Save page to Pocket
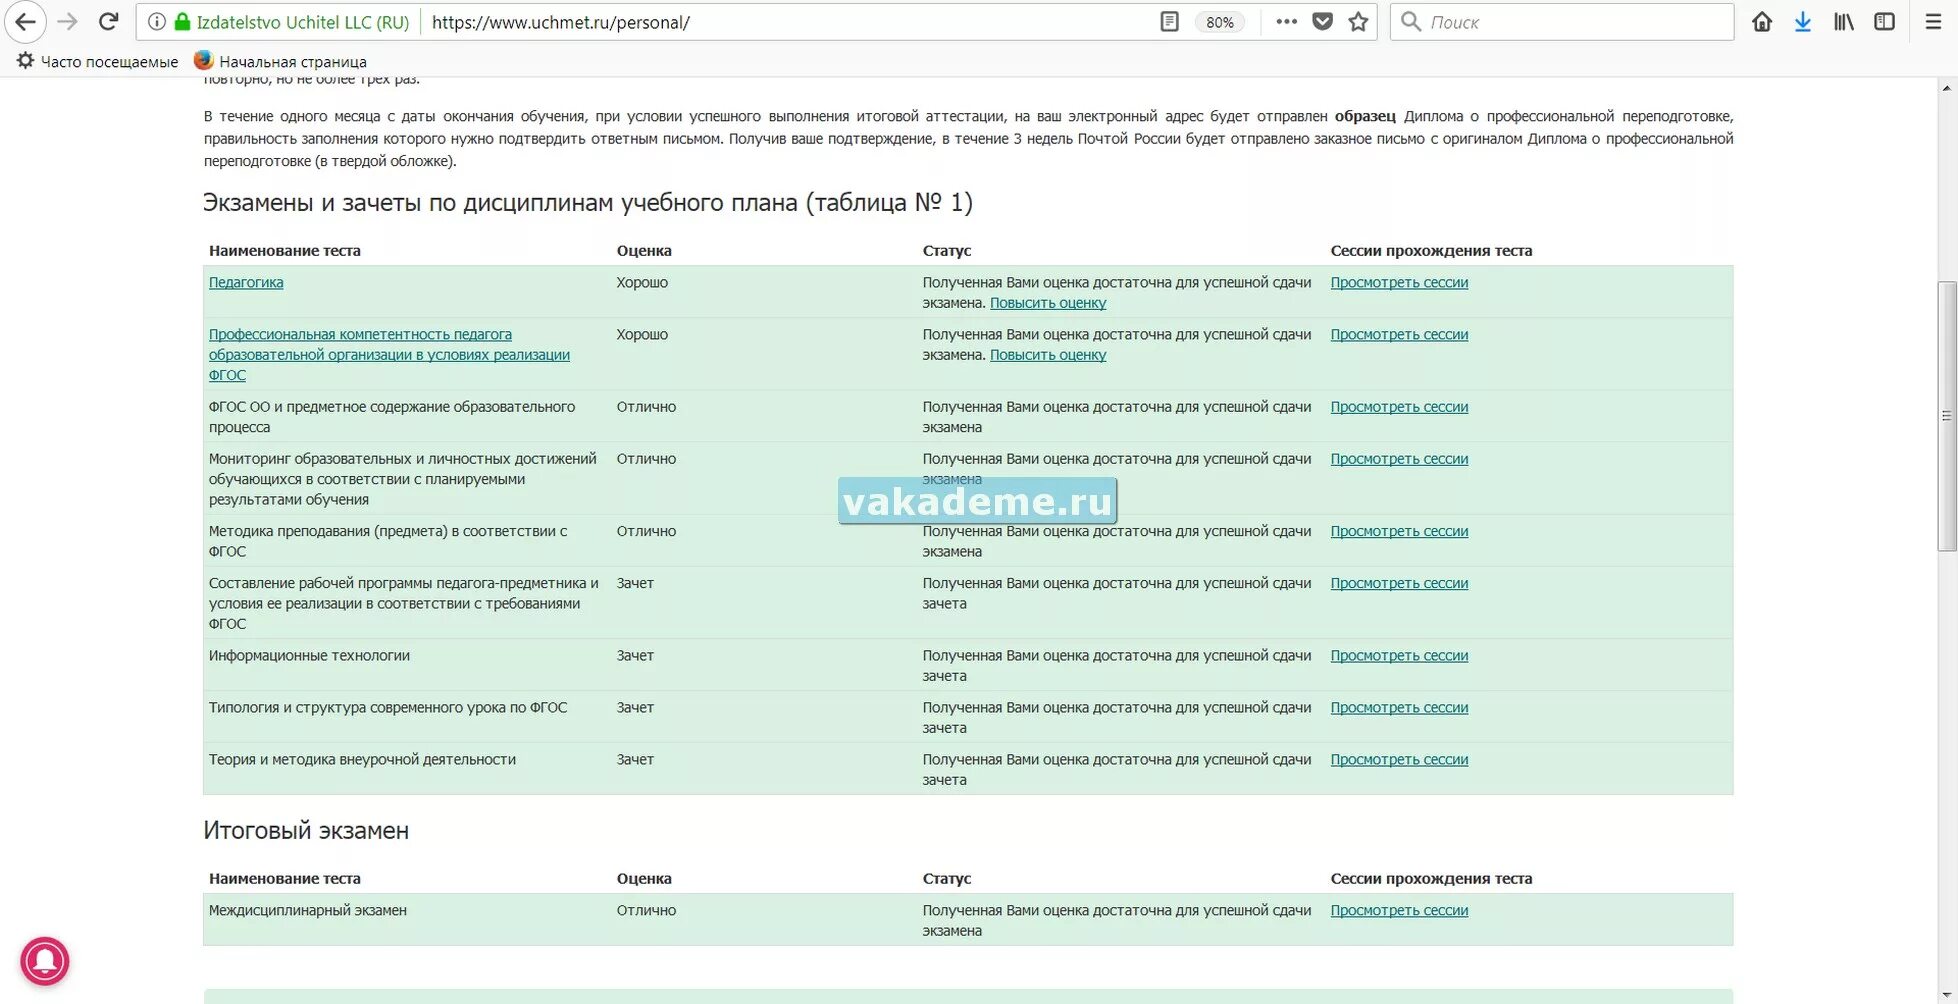Screen dimensions: 1958x1004 point(1322,22)
